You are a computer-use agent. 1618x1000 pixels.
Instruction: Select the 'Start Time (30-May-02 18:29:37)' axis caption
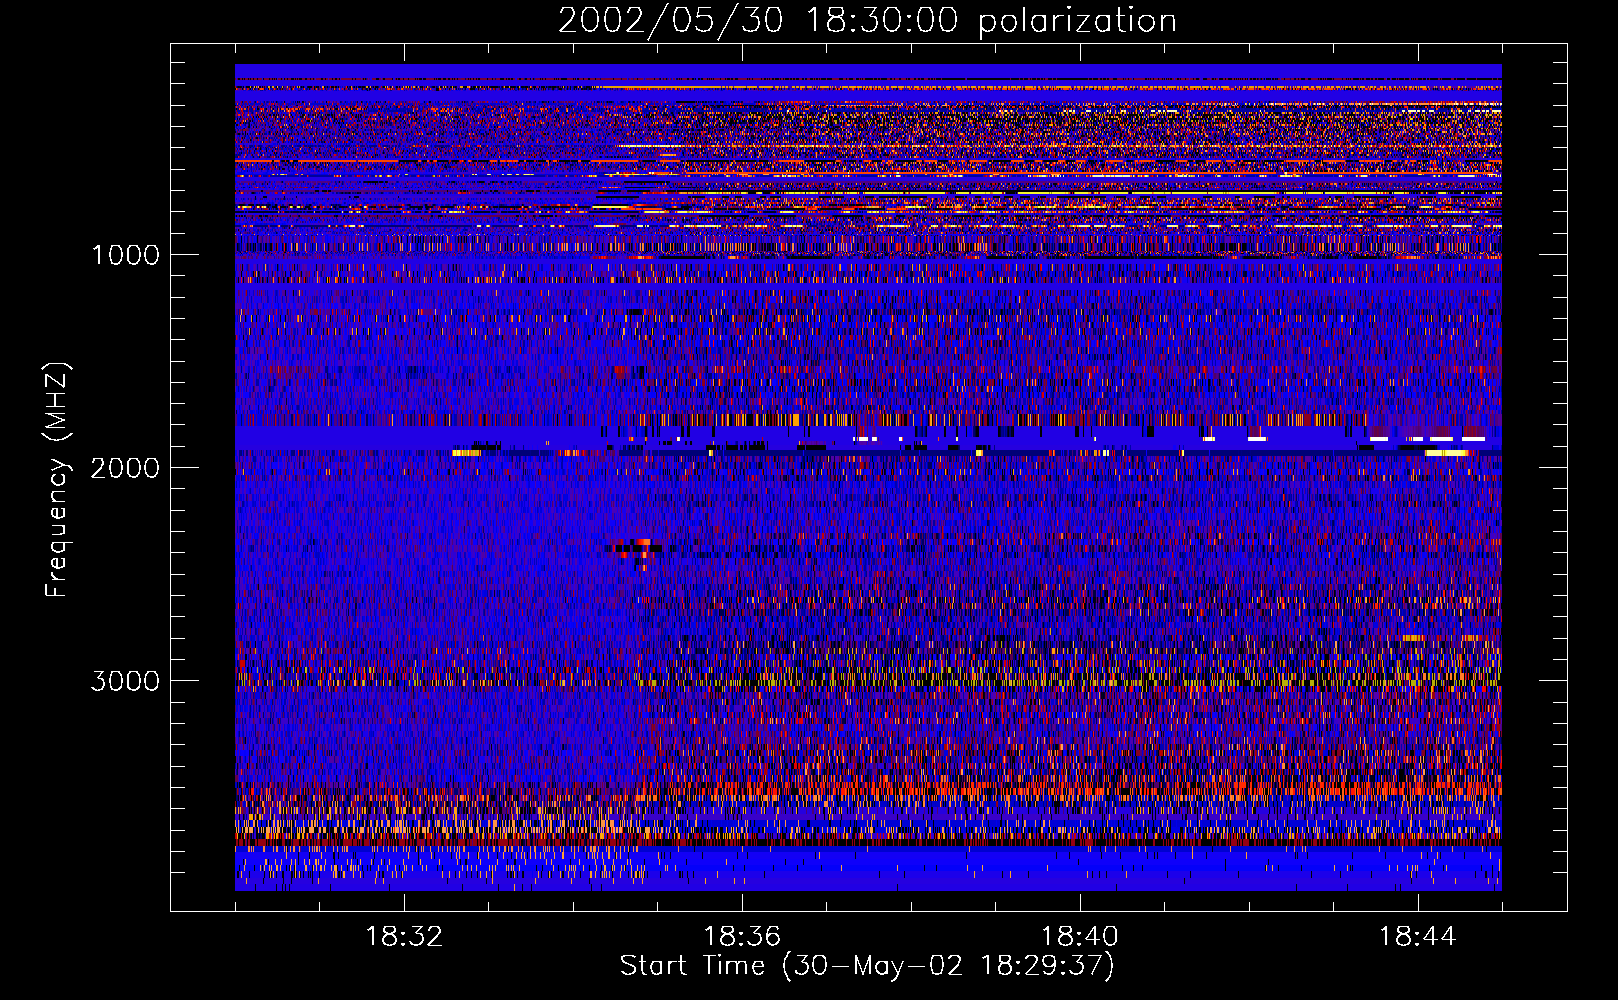[867, 966]
